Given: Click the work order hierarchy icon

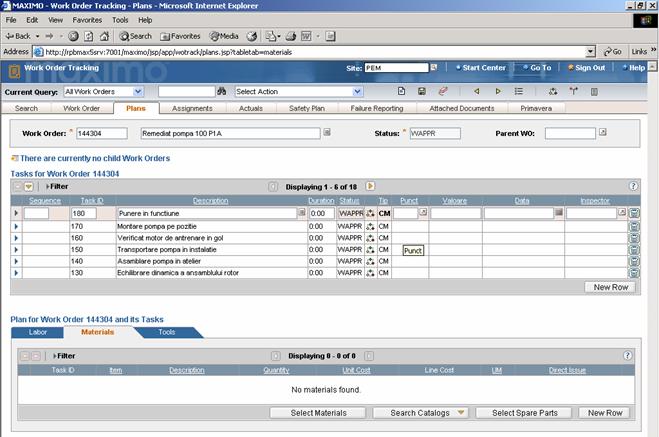Looking at the screenshot, I should click(574, 91).
